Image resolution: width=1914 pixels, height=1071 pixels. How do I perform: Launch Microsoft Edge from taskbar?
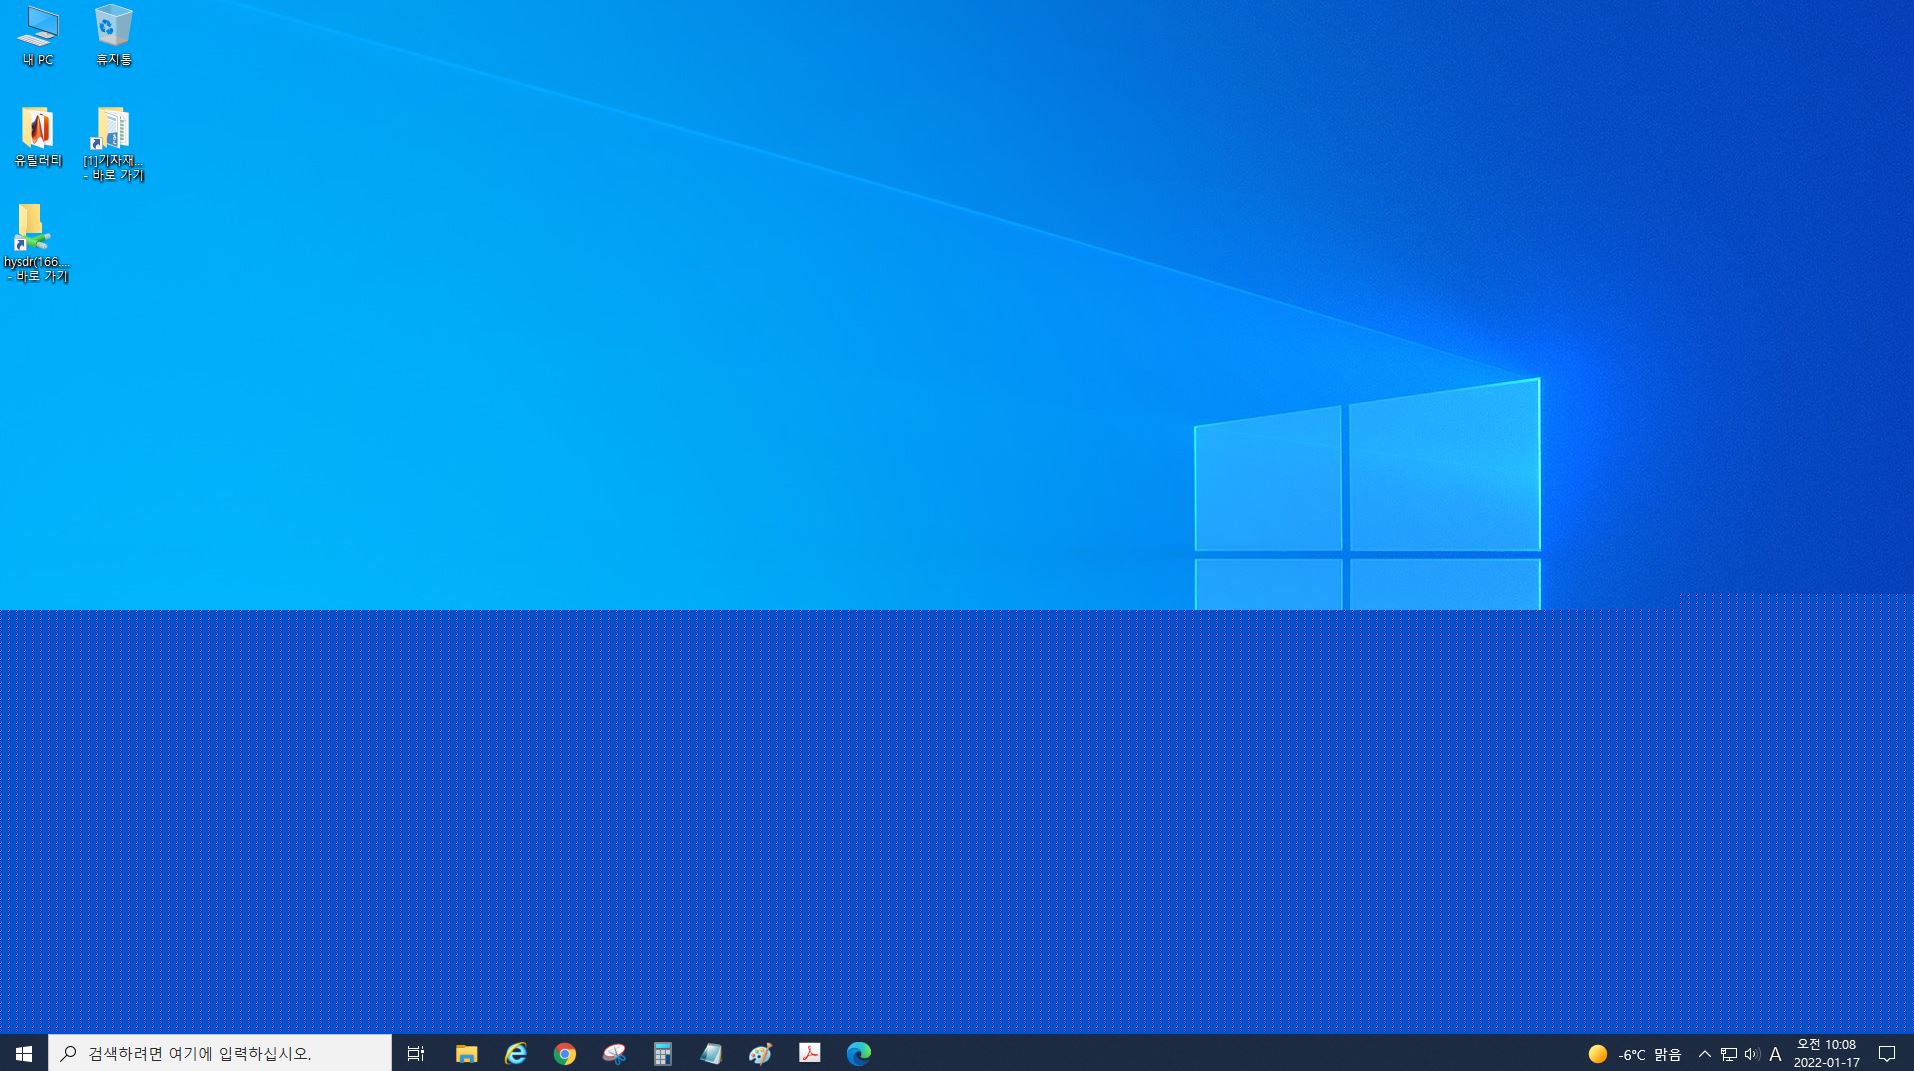(859, 1053)
